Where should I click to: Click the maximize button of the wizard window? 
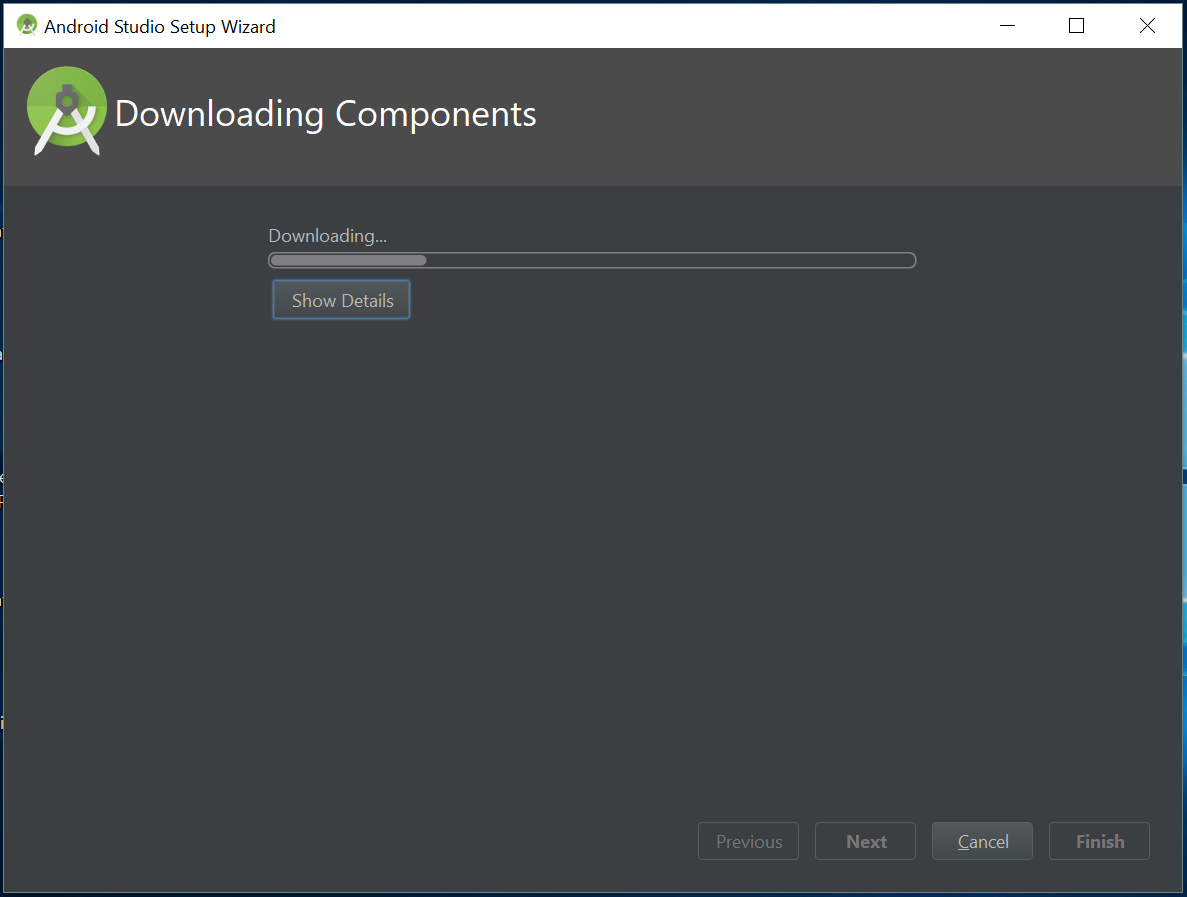click(x=1076, y=25)
